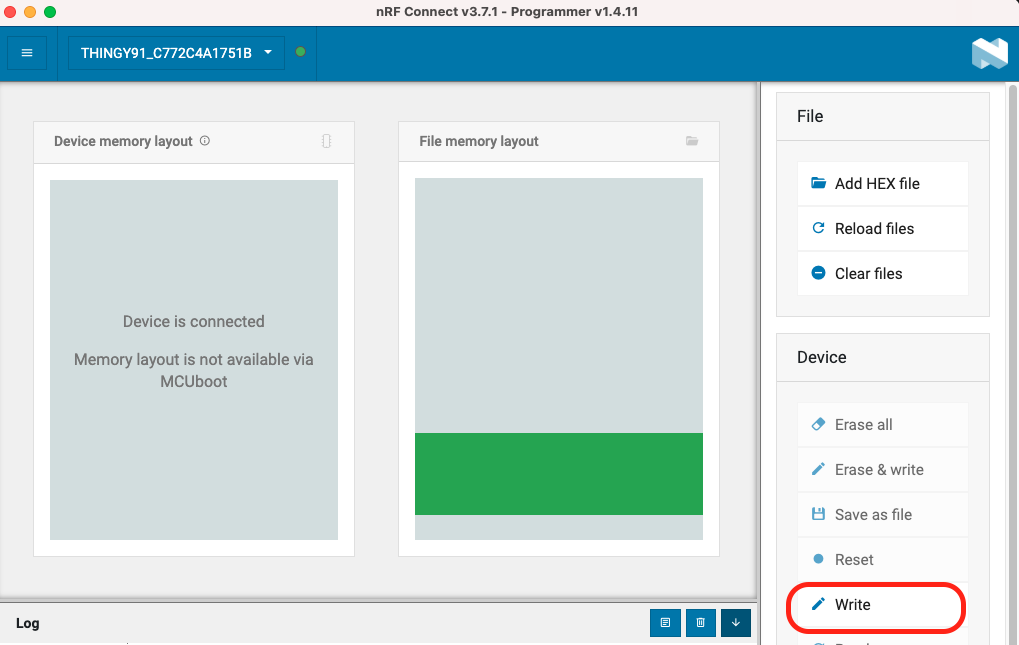Click Add HEX file
The image size is (1019, 645).
coord(883,184)
